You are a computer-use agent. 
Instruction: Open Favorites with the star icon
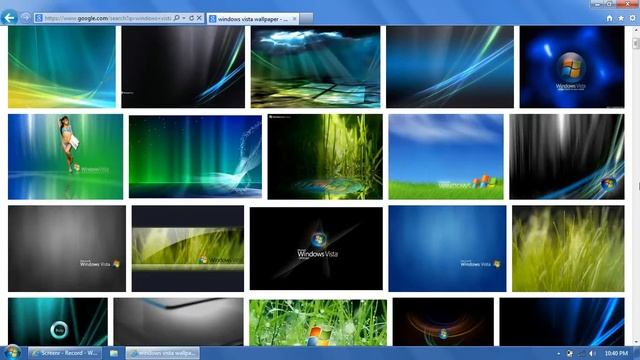[x=621, y=18]
